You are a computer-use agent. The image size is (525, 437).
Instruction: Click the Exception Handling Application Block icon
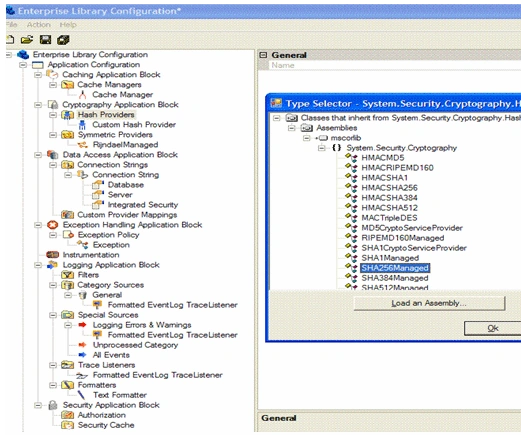click(53, 225)
